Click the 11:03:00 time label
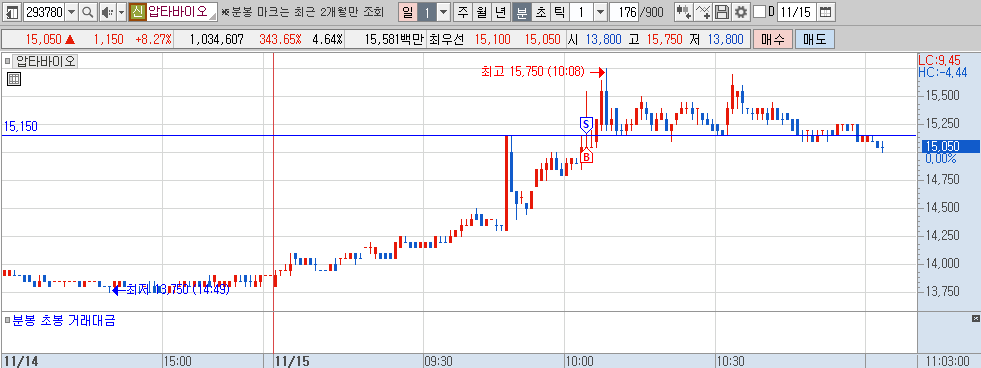The width and height of the screenshot is (981, 368). coord(949,361)
